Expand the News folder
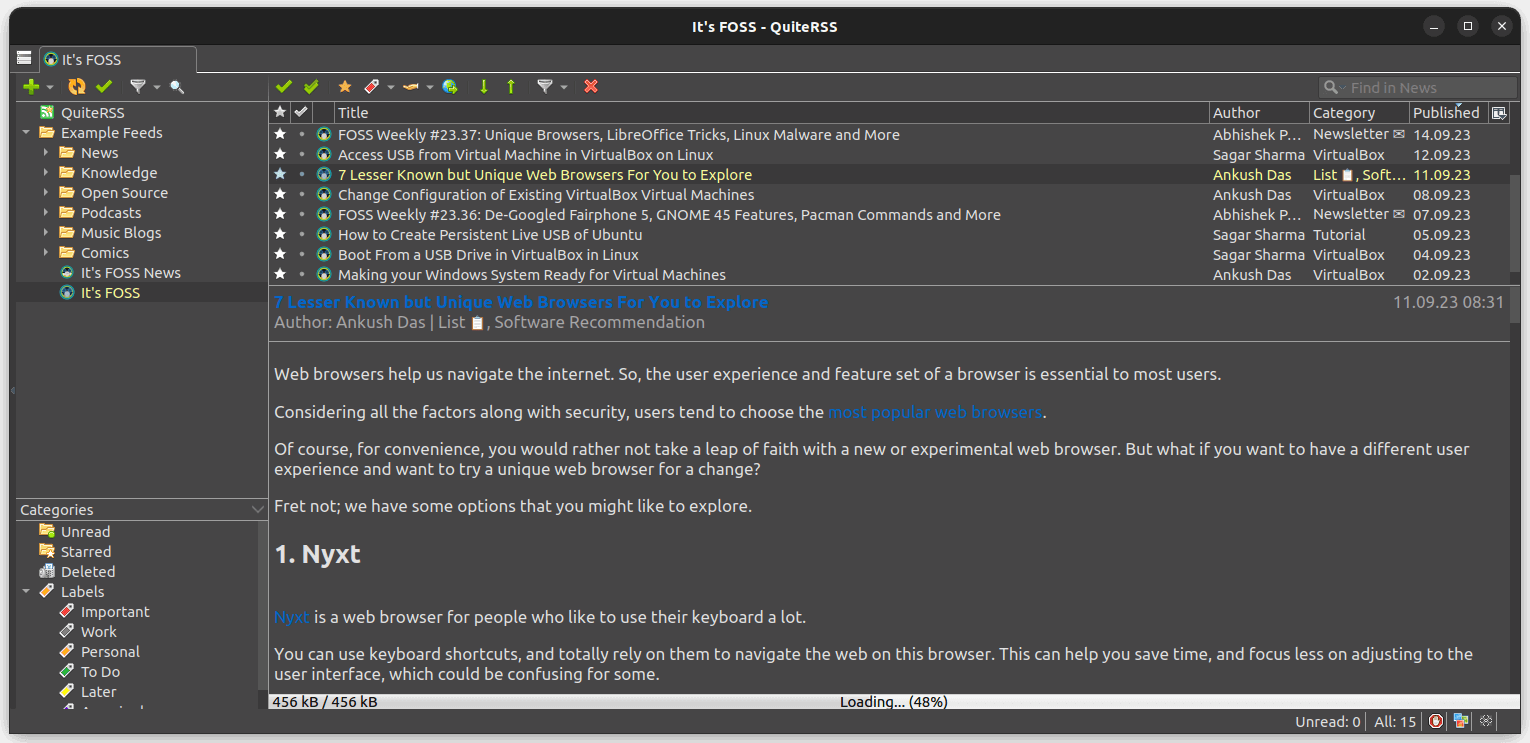1530x743 pixels. (x=46, y=153)
